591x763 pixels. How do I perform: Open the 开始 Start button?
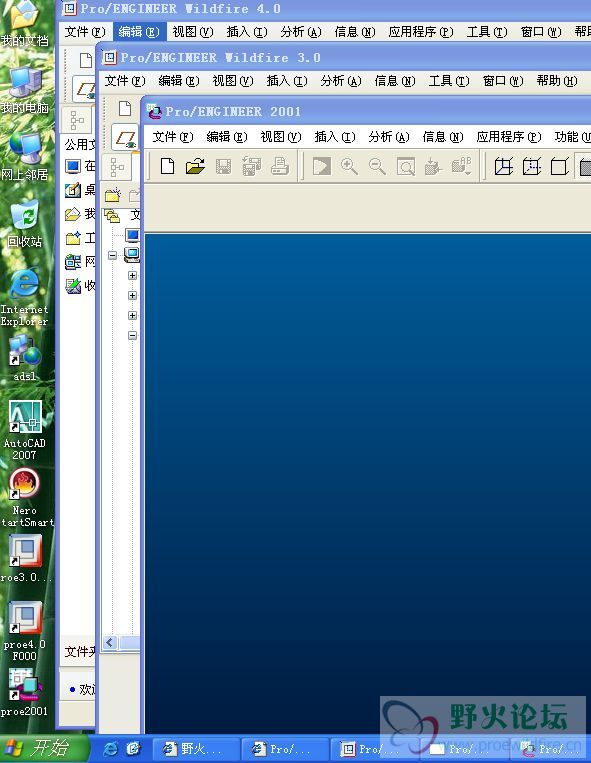tap(45, 748)
